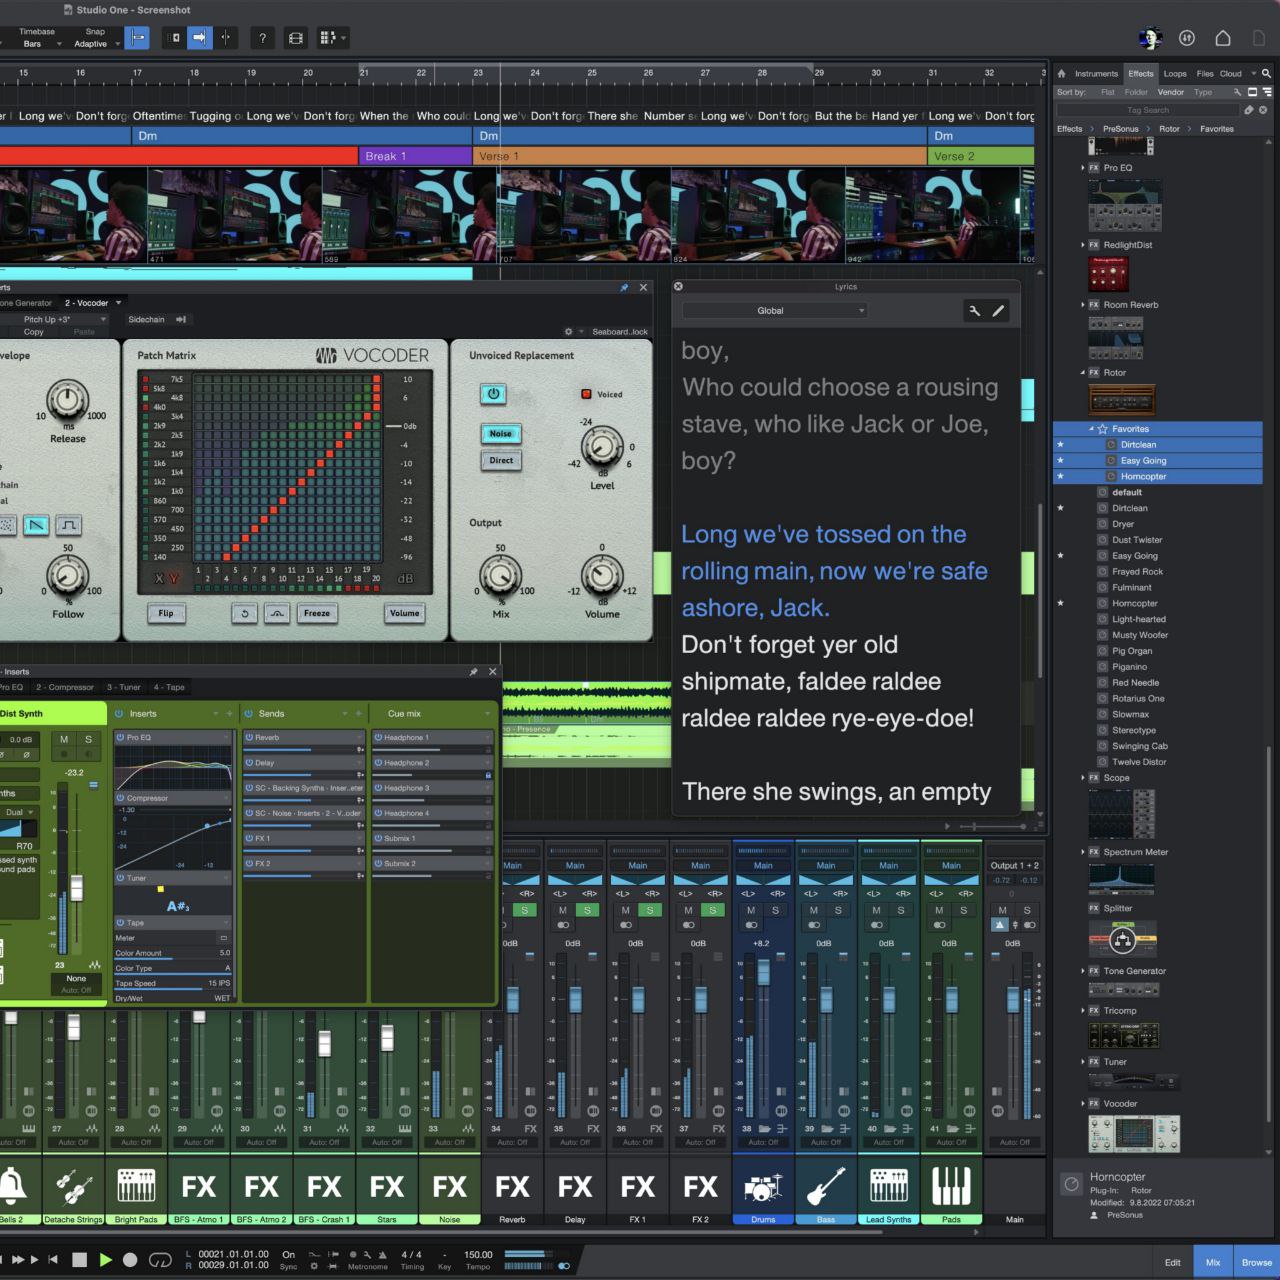Click the Drums channel volume fader
1280x1280 pixels.
(764, 972)
